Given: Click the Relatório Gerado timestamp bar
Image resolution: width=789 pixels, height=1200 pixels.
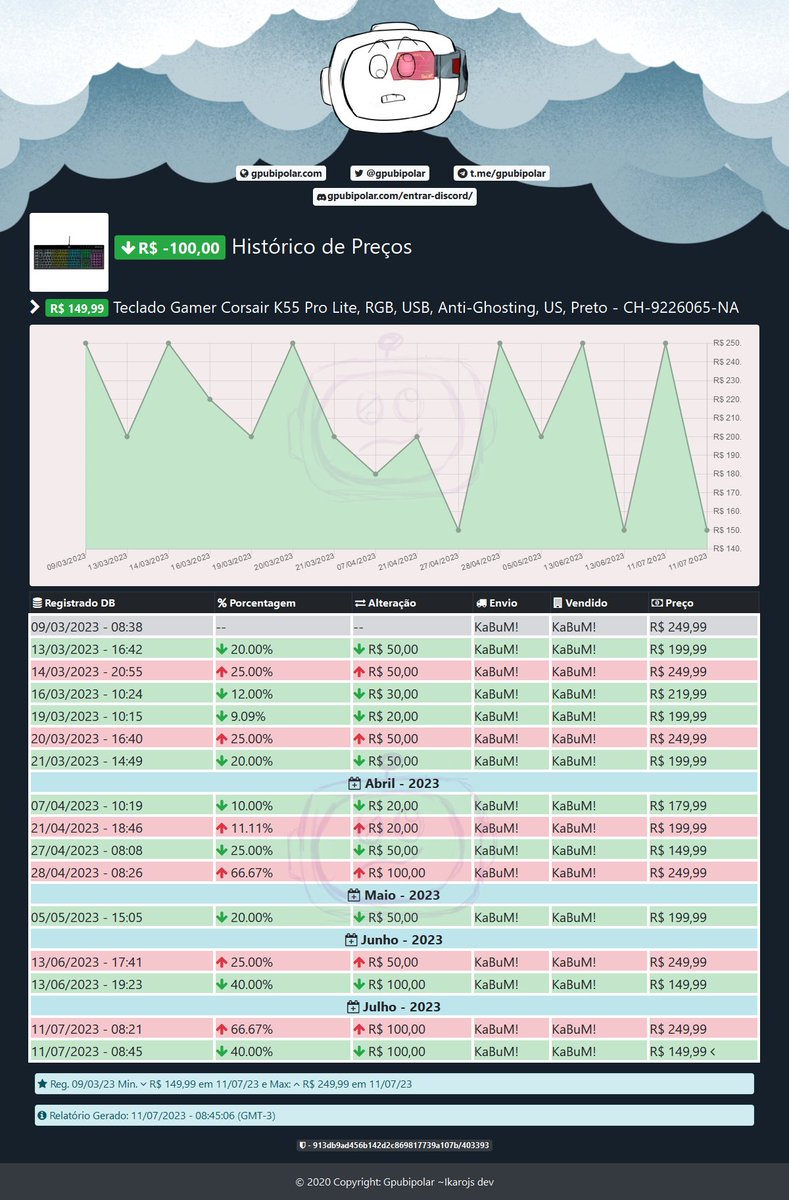Looking at the screenshot, I should tap(394, 1115).
